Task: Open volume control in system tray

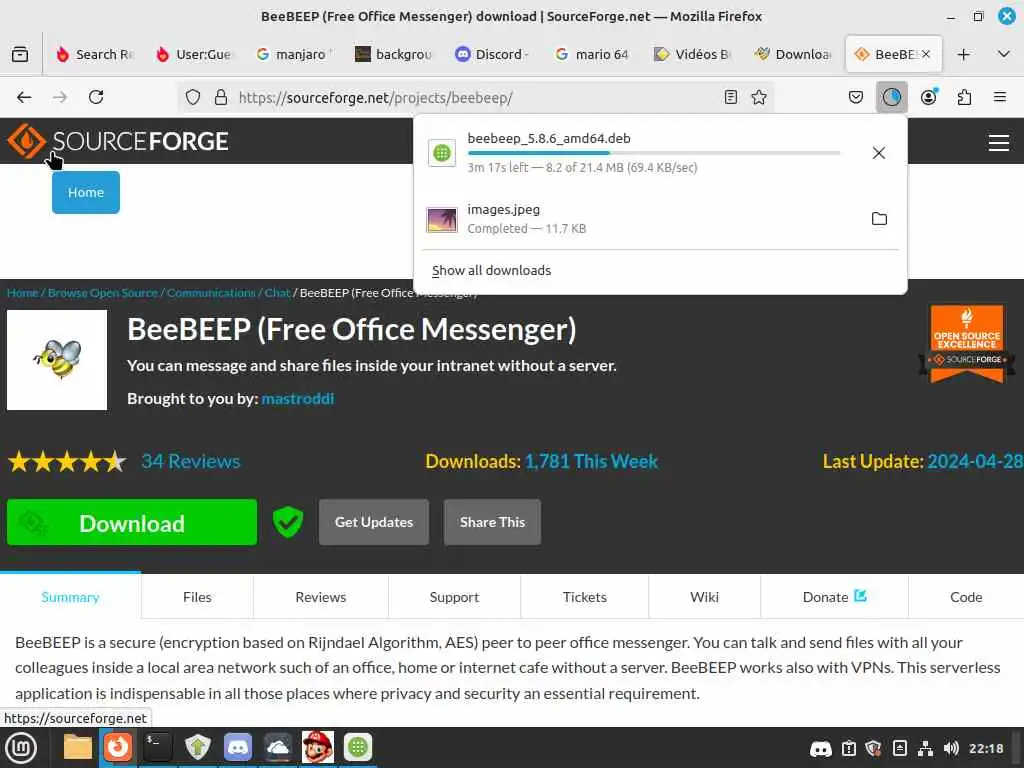Action: coord(952,748)
